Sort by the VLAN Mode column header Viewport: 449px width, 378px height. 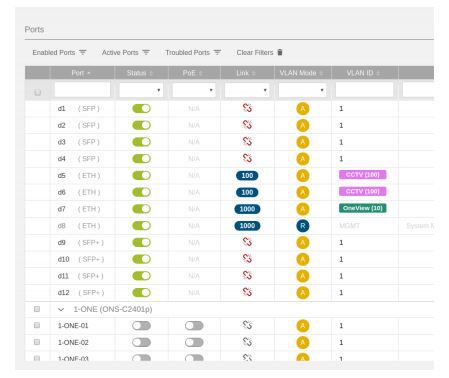click(x=303, y=73)
